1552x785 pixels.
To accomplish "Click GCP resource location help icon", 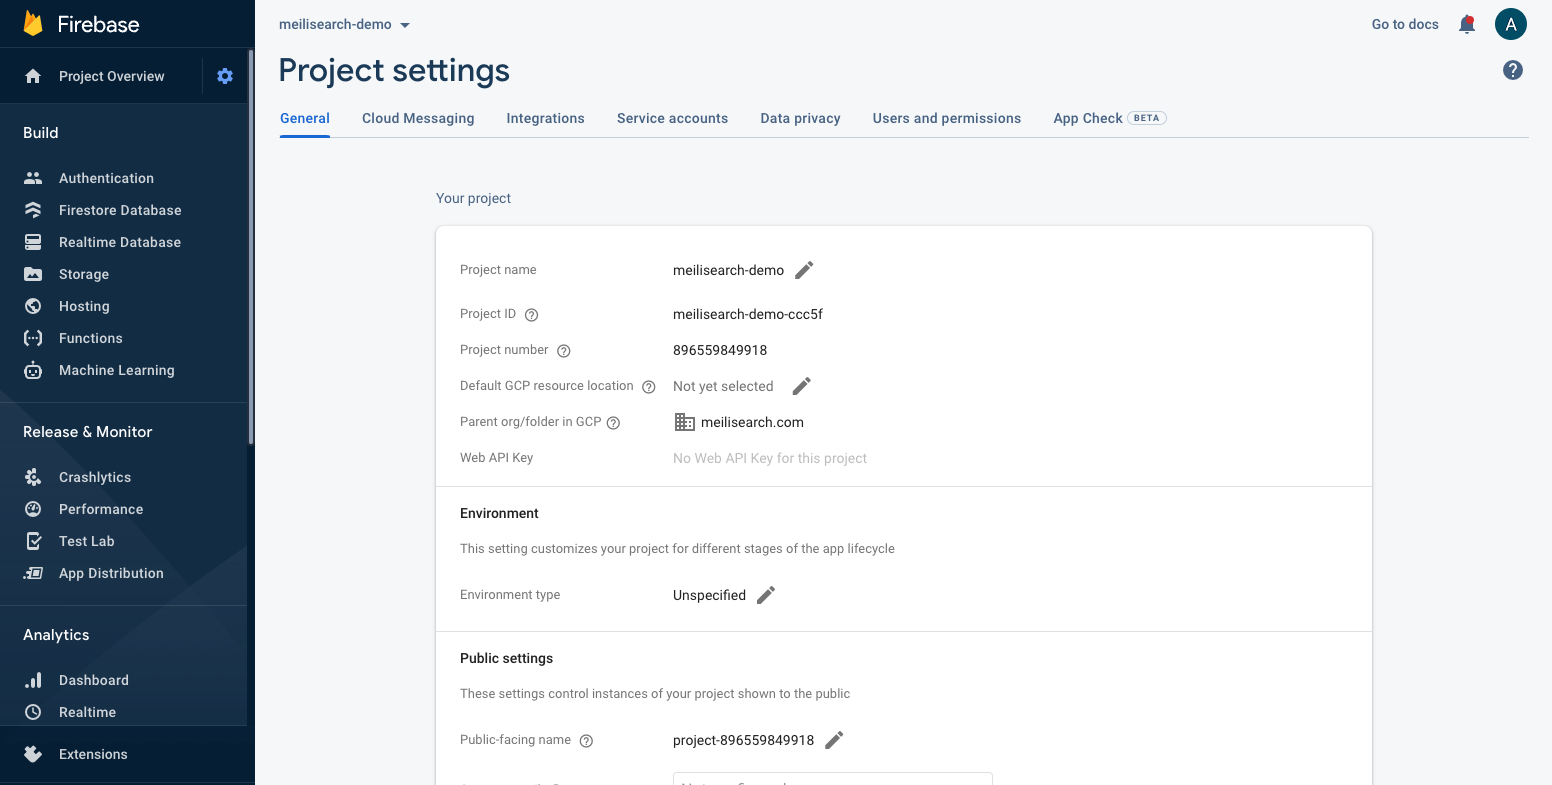I will point(649,387).
